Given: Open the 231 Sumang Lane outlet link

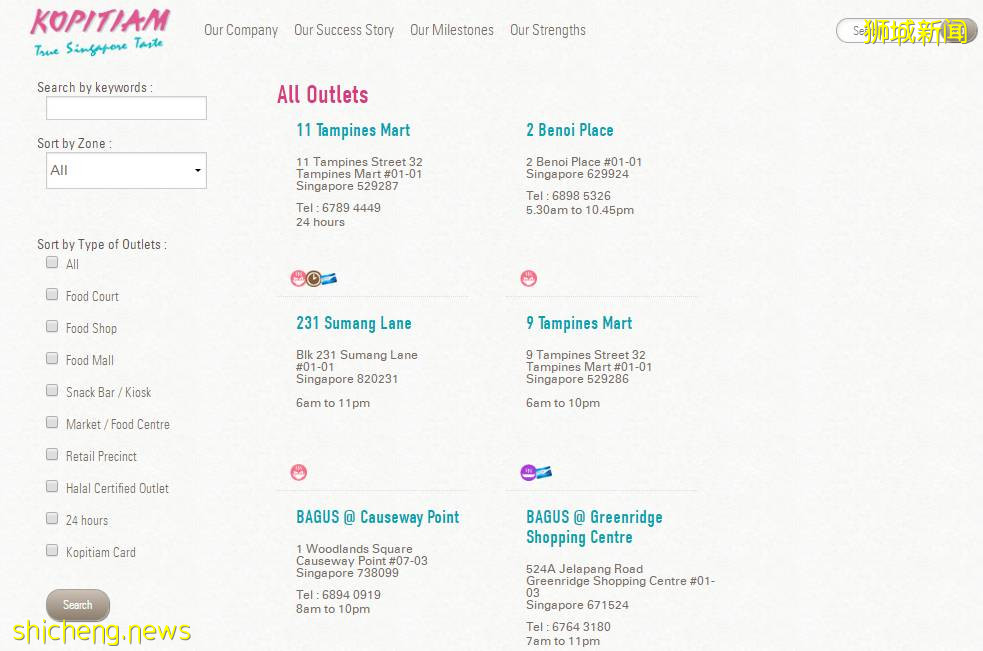Looking at the screenshot, I should pos(353,323).
